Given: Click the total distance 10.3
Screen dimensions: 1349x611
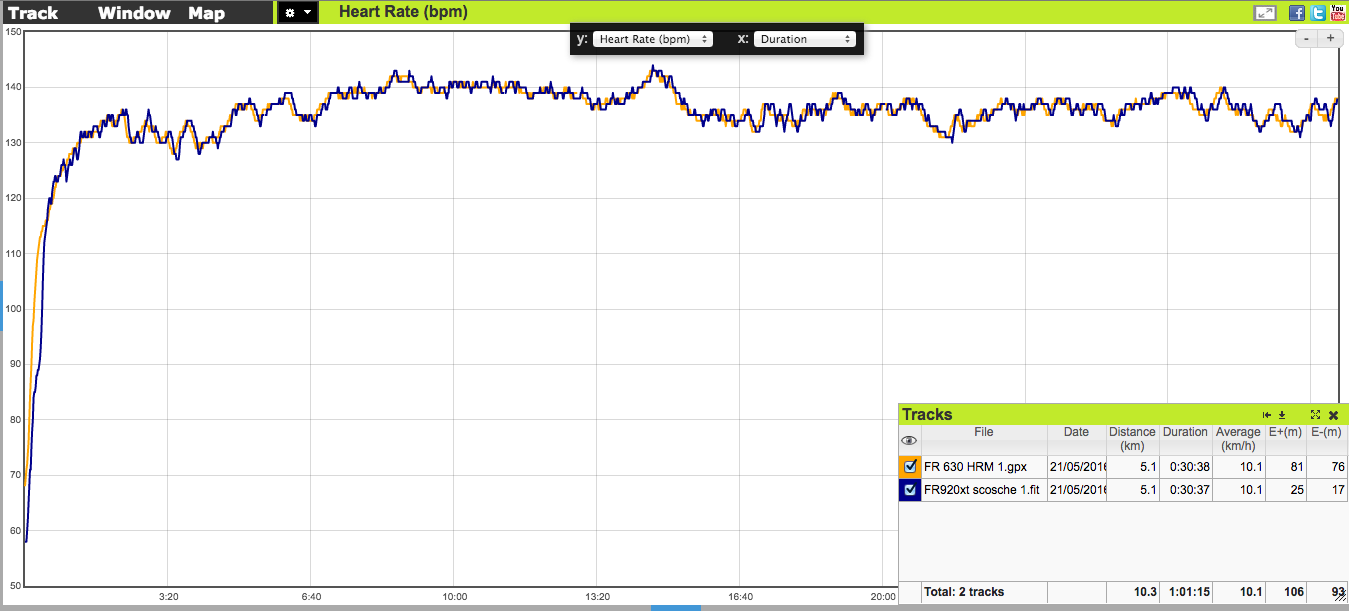Looking at the screenshot, I should pyautogui.click(x=1144, y=592).
